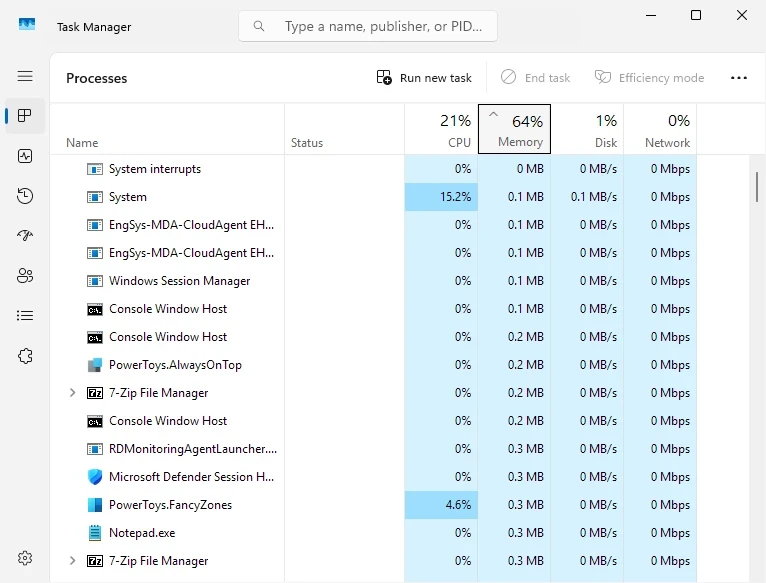Click Windows Session Manager 0 Mbps cell
The image size is (766, 583).
[x=660, y=281]
